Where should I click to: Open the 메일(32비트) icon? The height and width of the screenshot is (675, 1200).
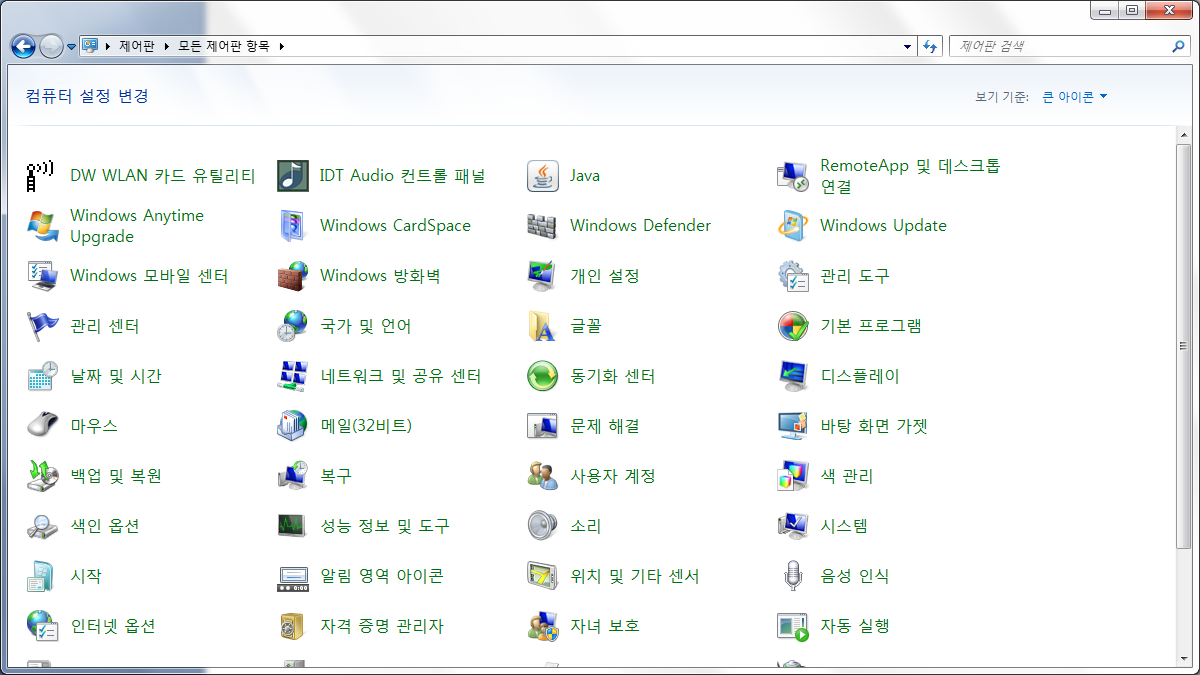click(x=293, y=426)
